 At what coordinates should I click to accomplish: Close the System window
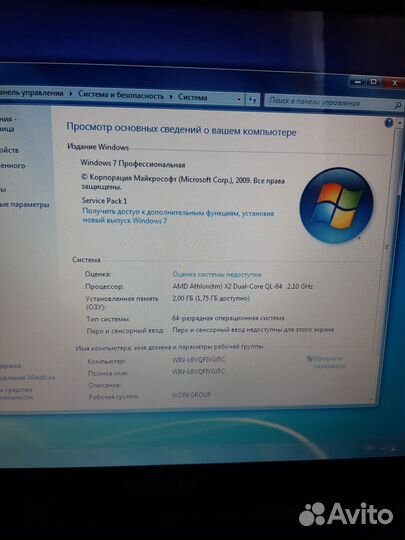pos(394,83)
